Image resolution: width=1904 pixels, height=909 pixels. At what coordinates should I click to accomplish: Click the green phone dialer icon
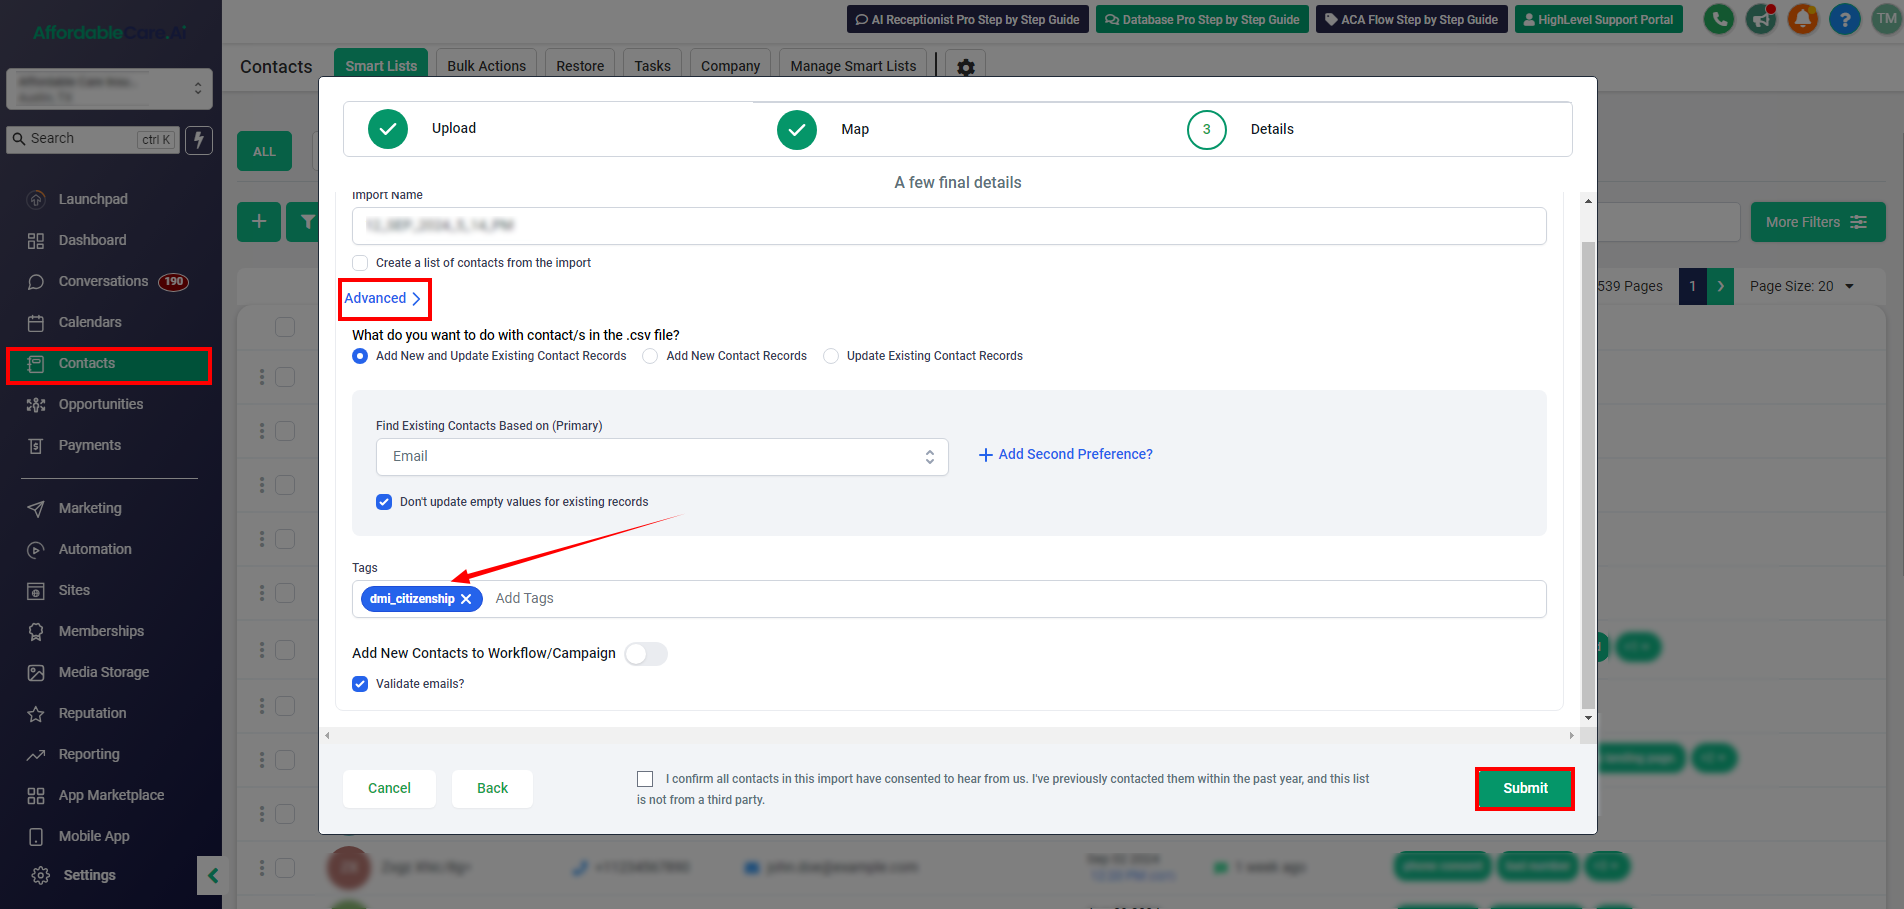point(1718,19)
